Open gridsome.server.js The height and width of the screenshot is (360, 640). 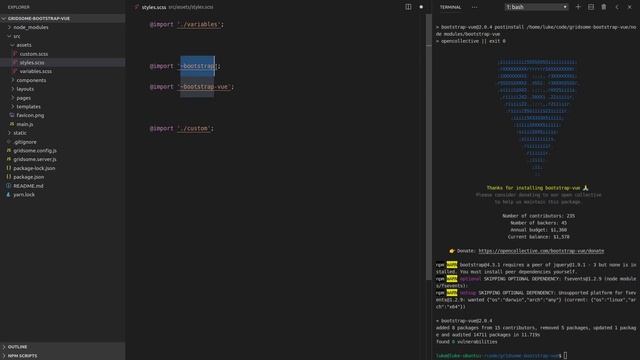[35, 160]
